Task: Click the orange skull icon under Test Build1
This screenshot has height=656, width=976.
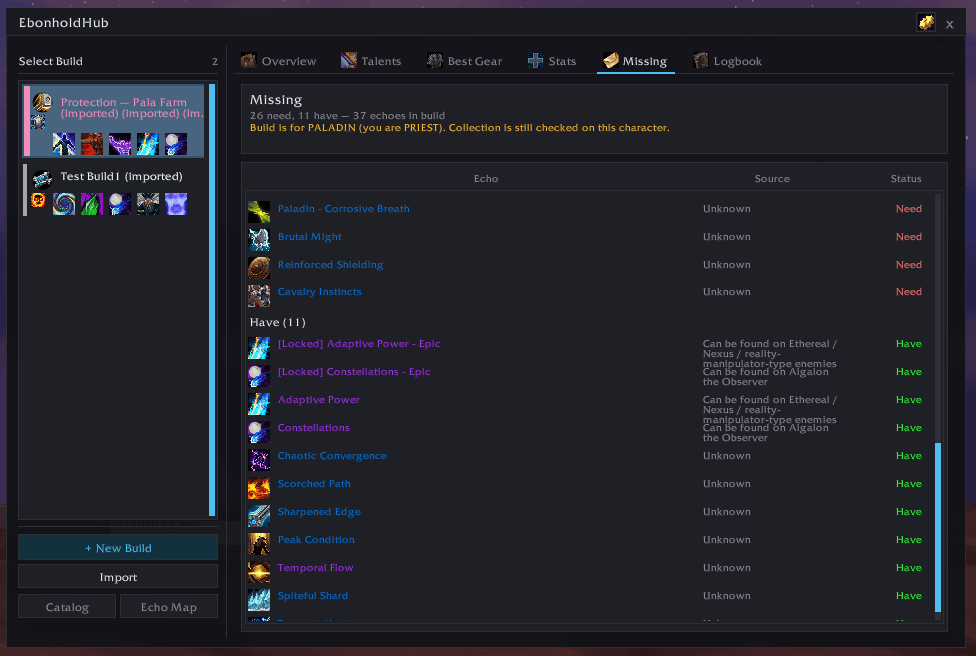Action: (38, 200)
